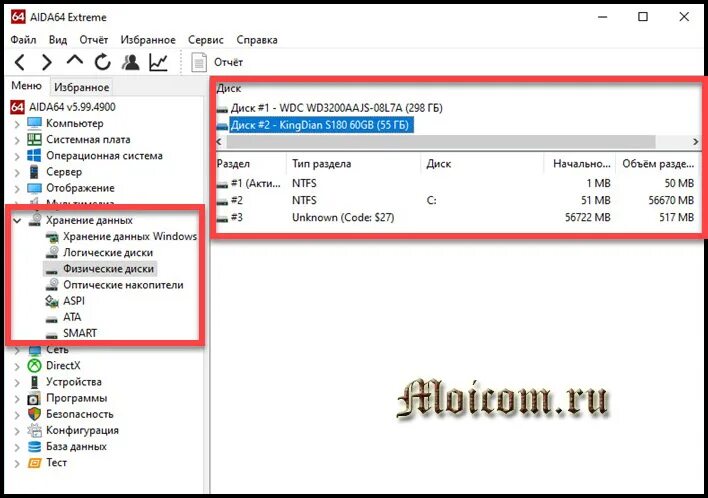708x498 pixels.
Task: Select partition #2 with 56670 MB
Action: tap(456, 200)
